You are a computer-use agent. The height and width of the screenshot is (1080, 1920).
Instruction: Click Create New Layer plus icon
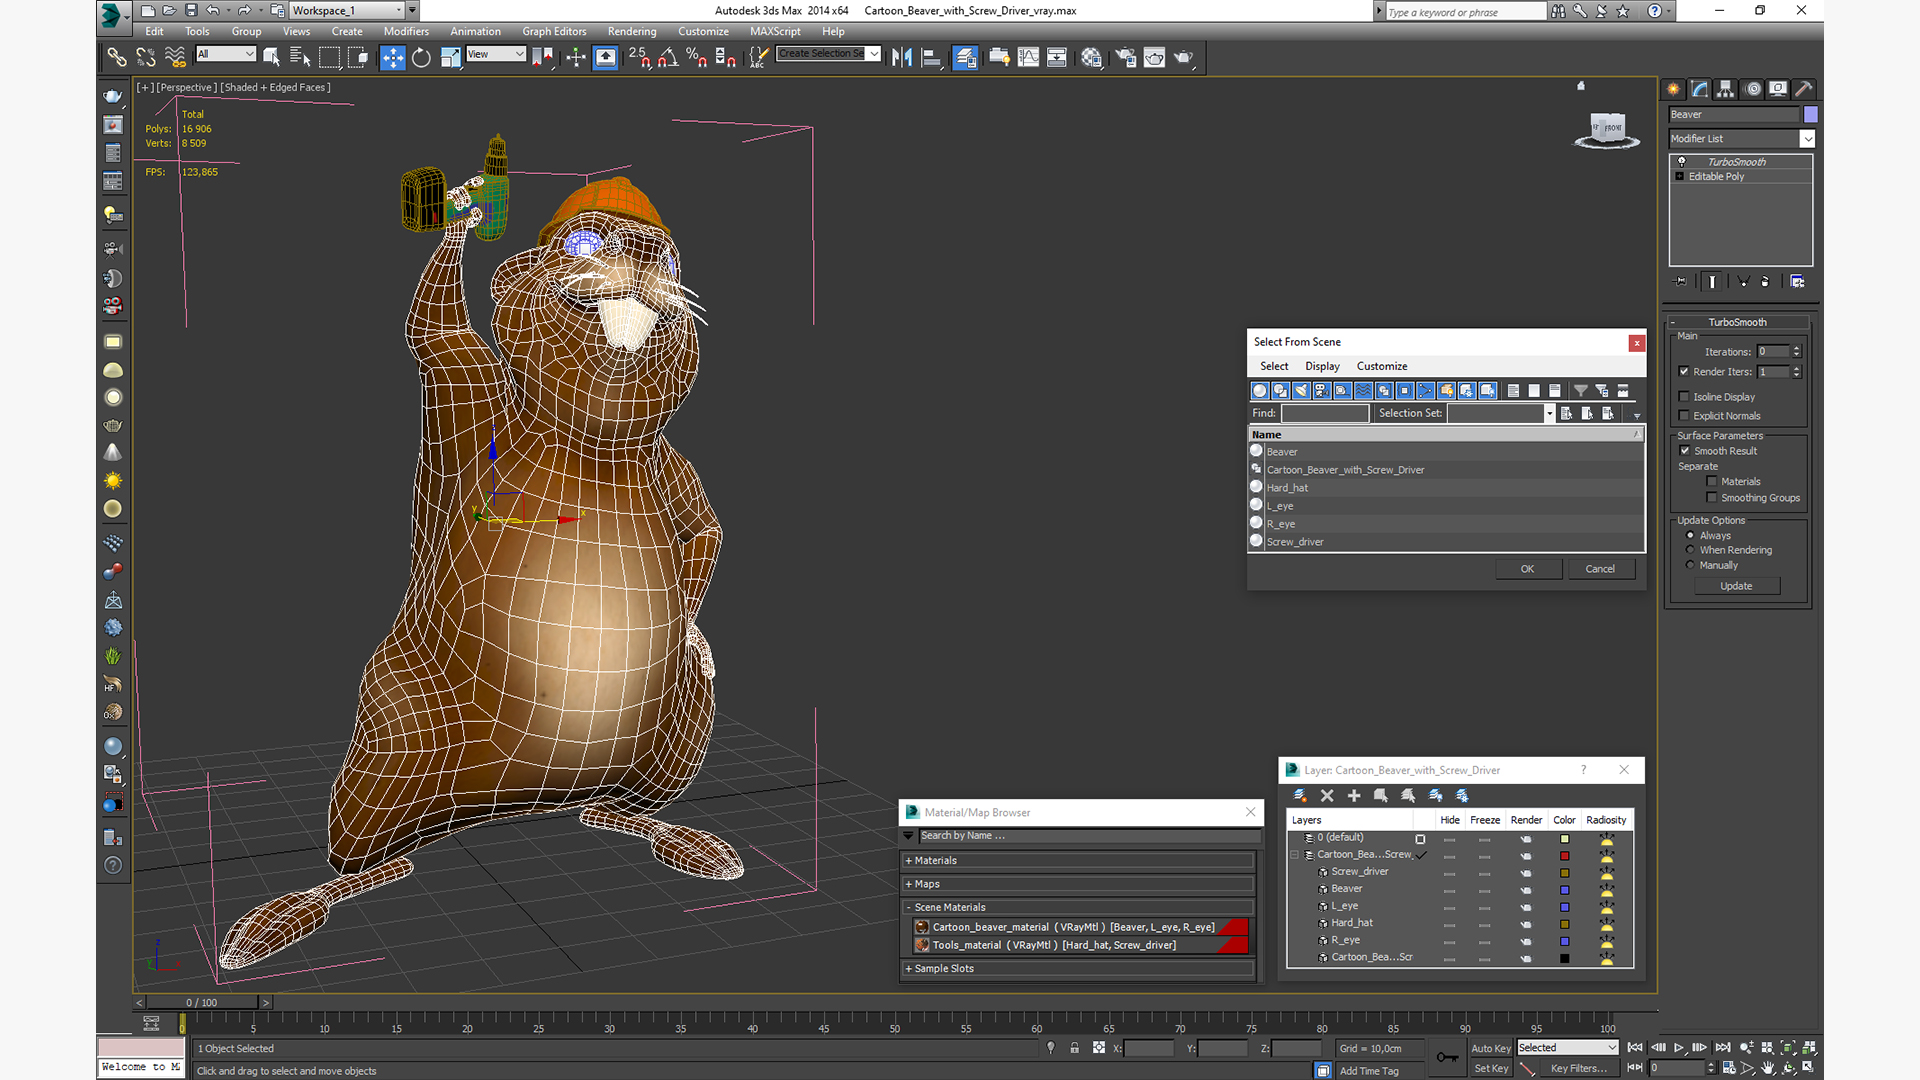1354,796
